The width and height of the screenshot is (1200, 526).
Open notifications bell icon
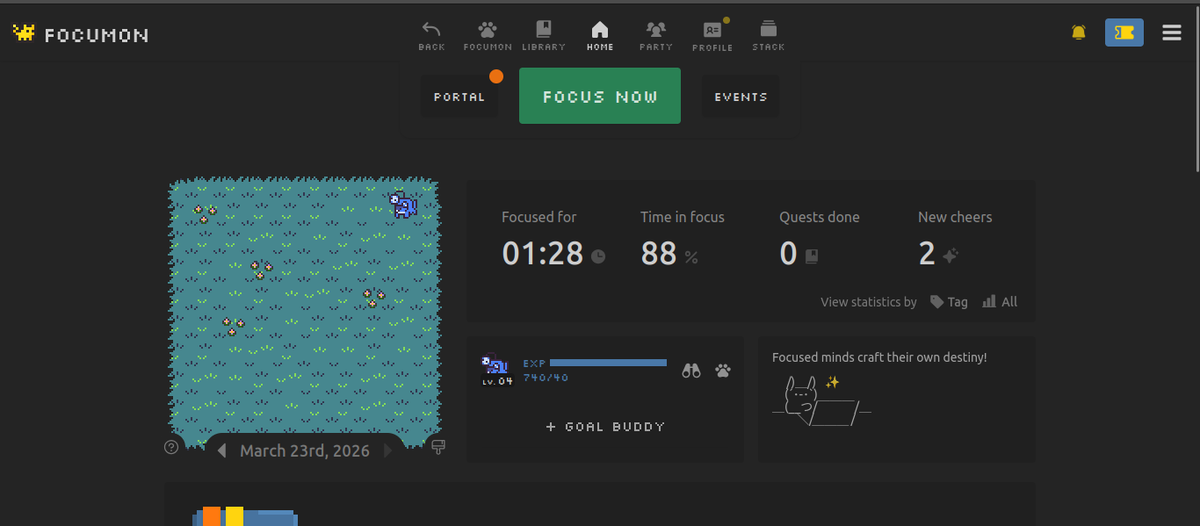(x=1078, y=33)
